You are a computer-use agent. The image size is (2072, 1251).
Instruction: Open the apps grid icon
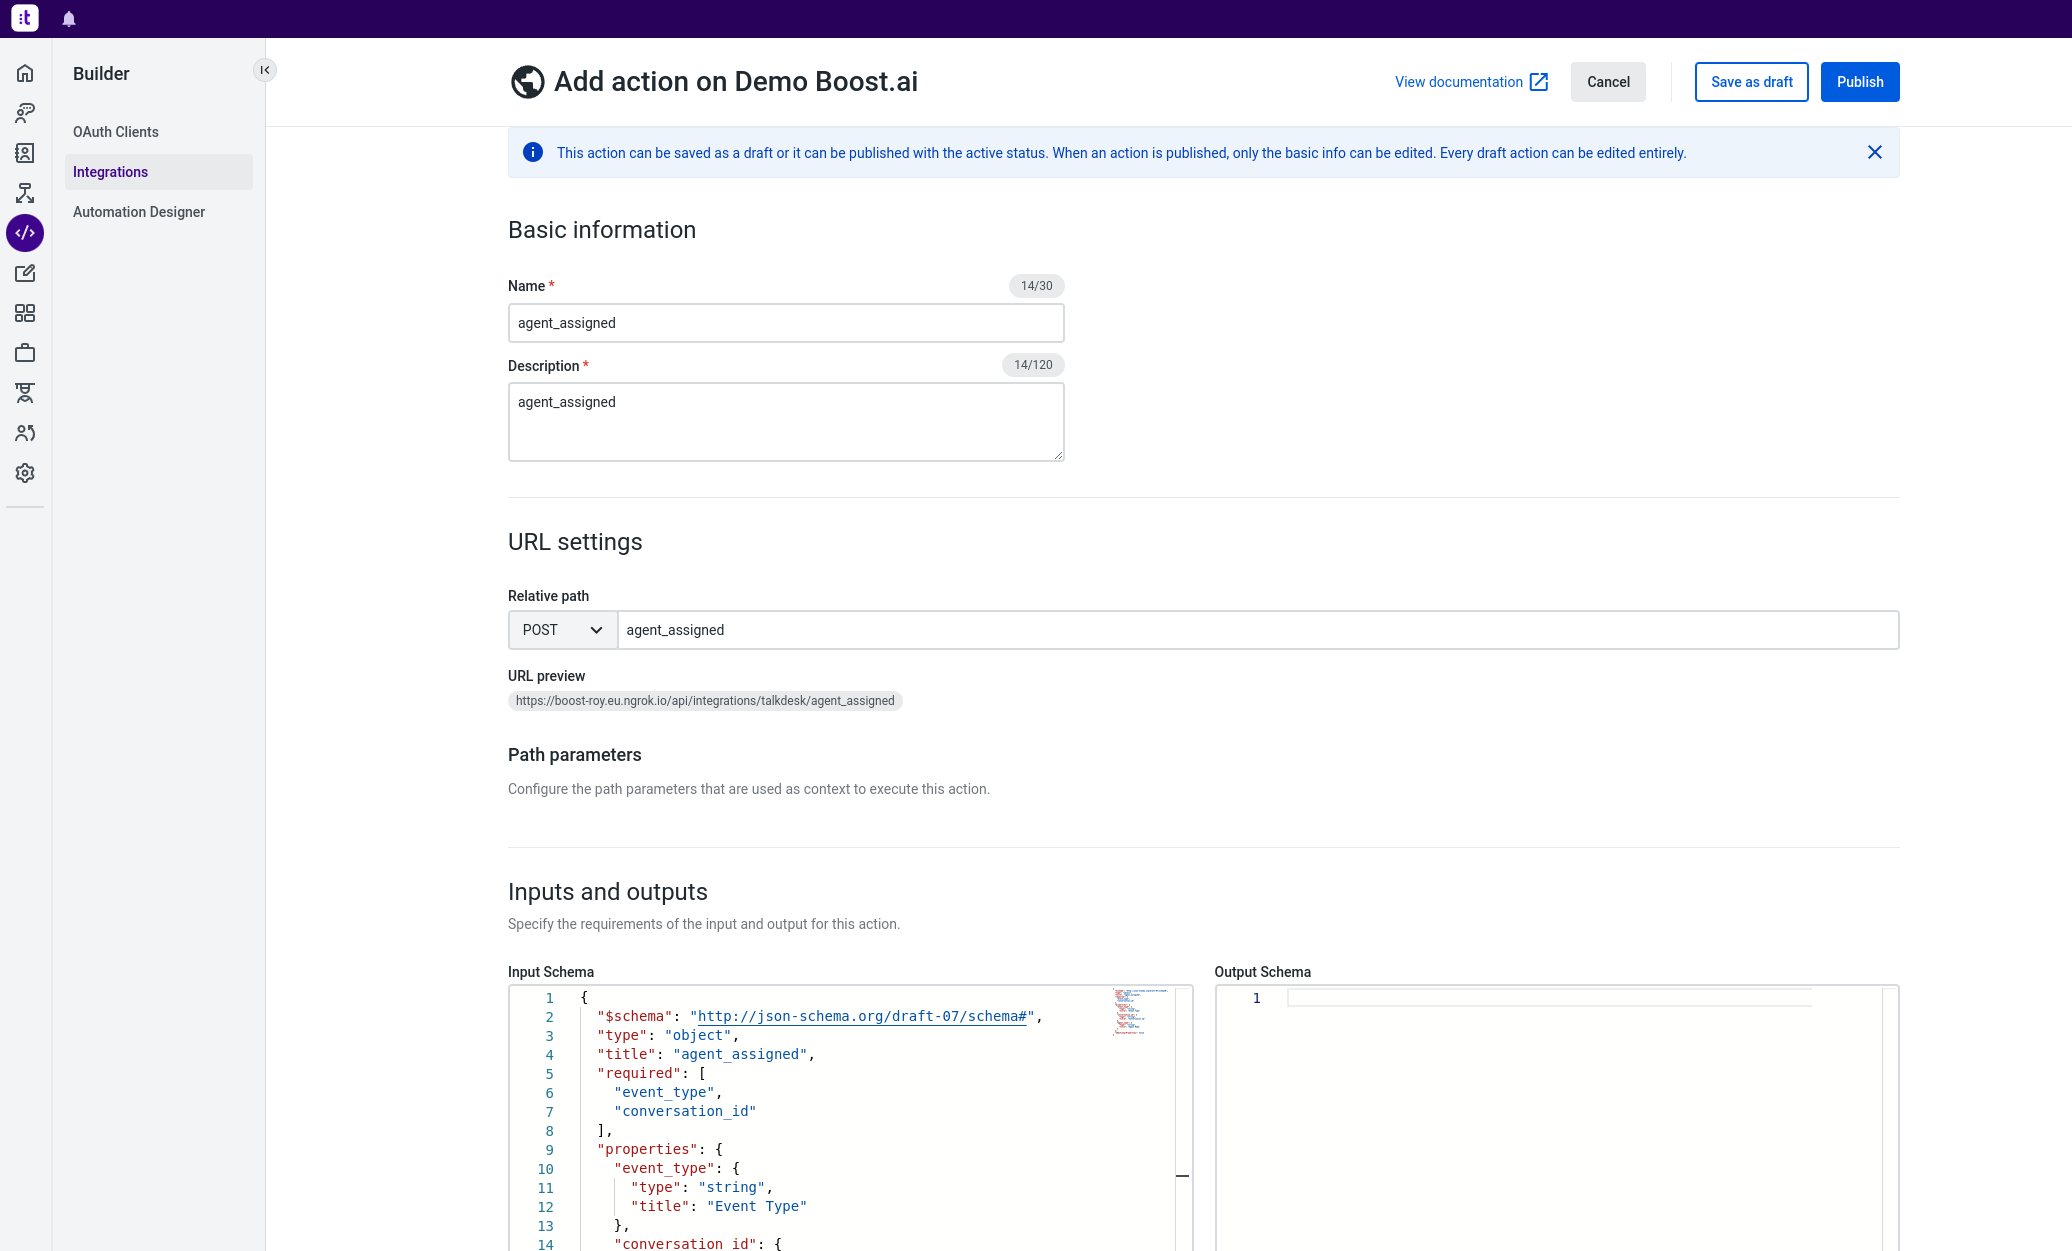click(25, 313)
